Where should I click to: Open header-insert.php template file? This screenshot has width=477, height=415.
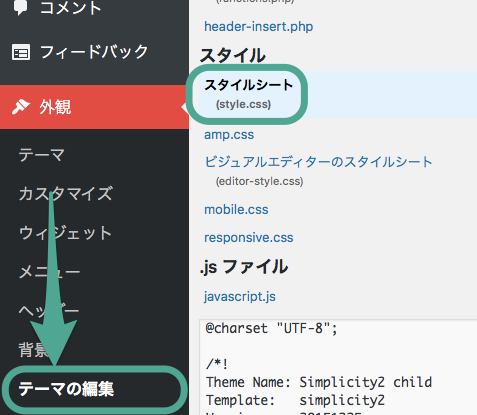(259, 26)
